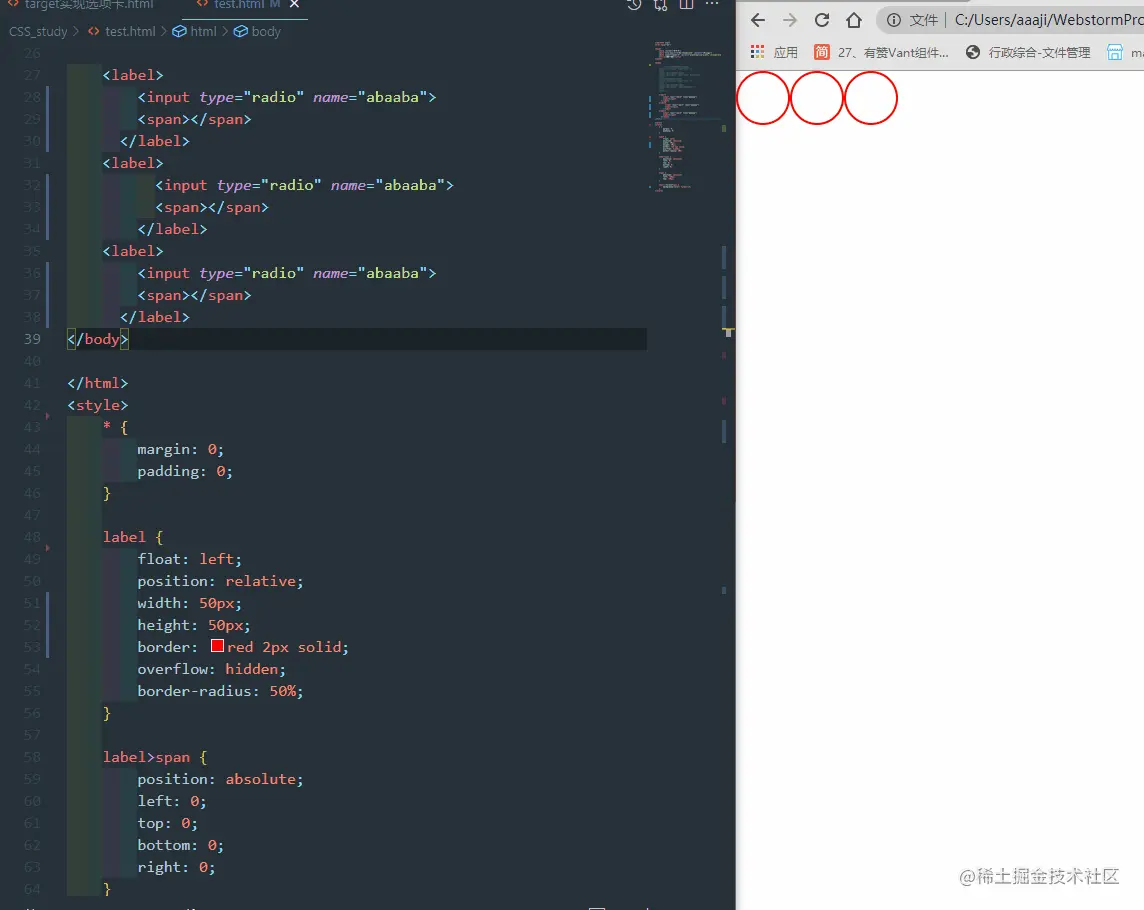
Task: Click the closing </html> tag
Action: click(98, 382)
